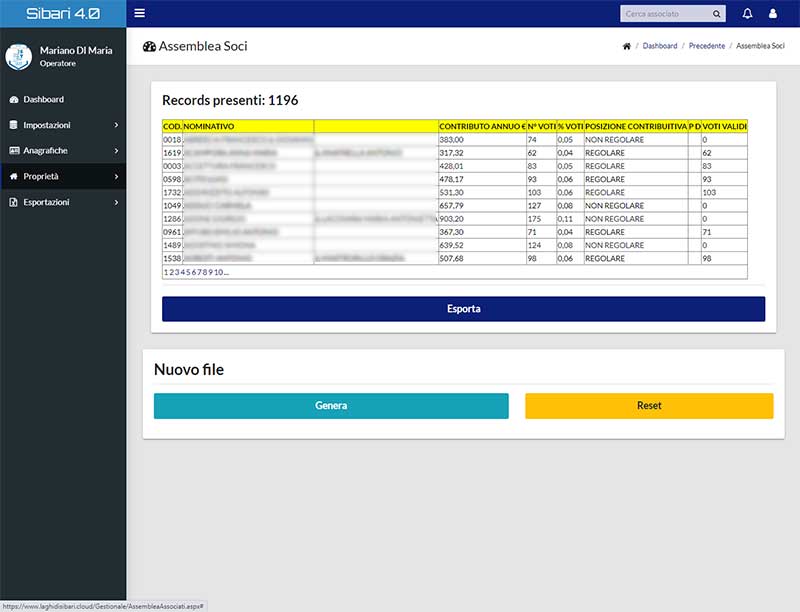This screenshot has width=800, height=612.
Task: Click the NOMINATIVO column header
Action: (248, 126)
